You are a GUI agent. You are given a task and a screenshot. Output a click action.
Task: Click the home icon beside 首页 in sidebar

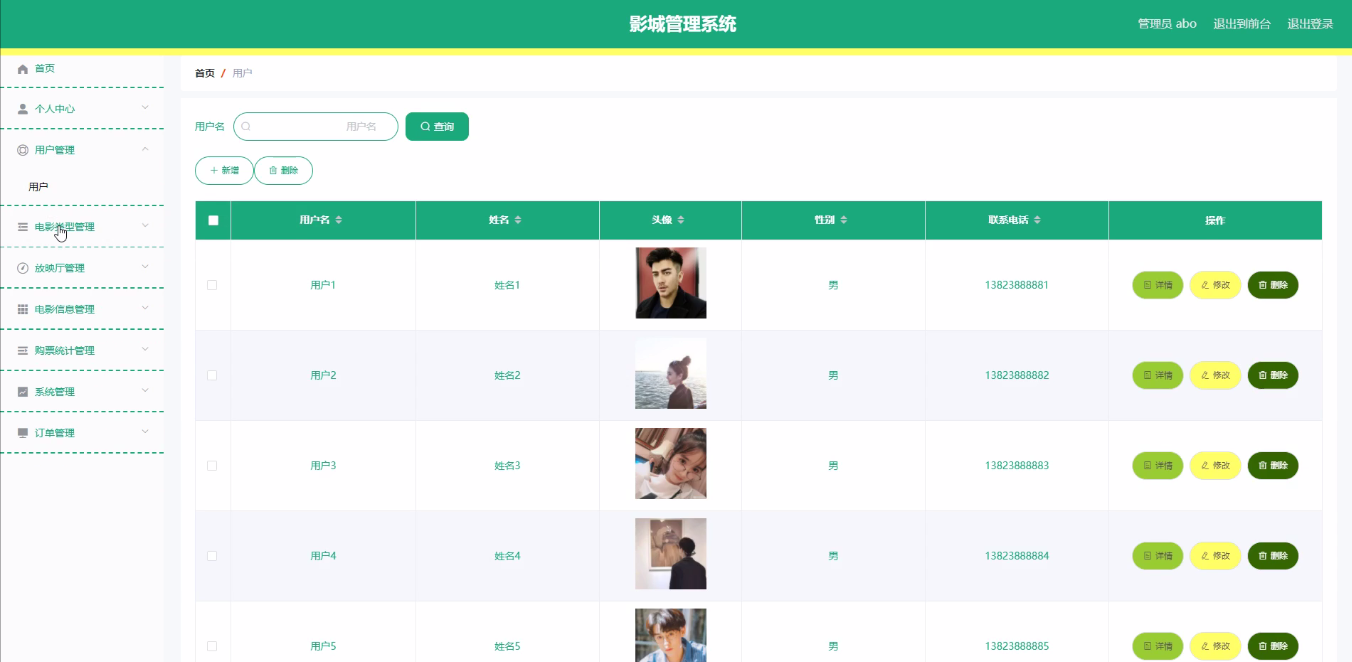23,69
